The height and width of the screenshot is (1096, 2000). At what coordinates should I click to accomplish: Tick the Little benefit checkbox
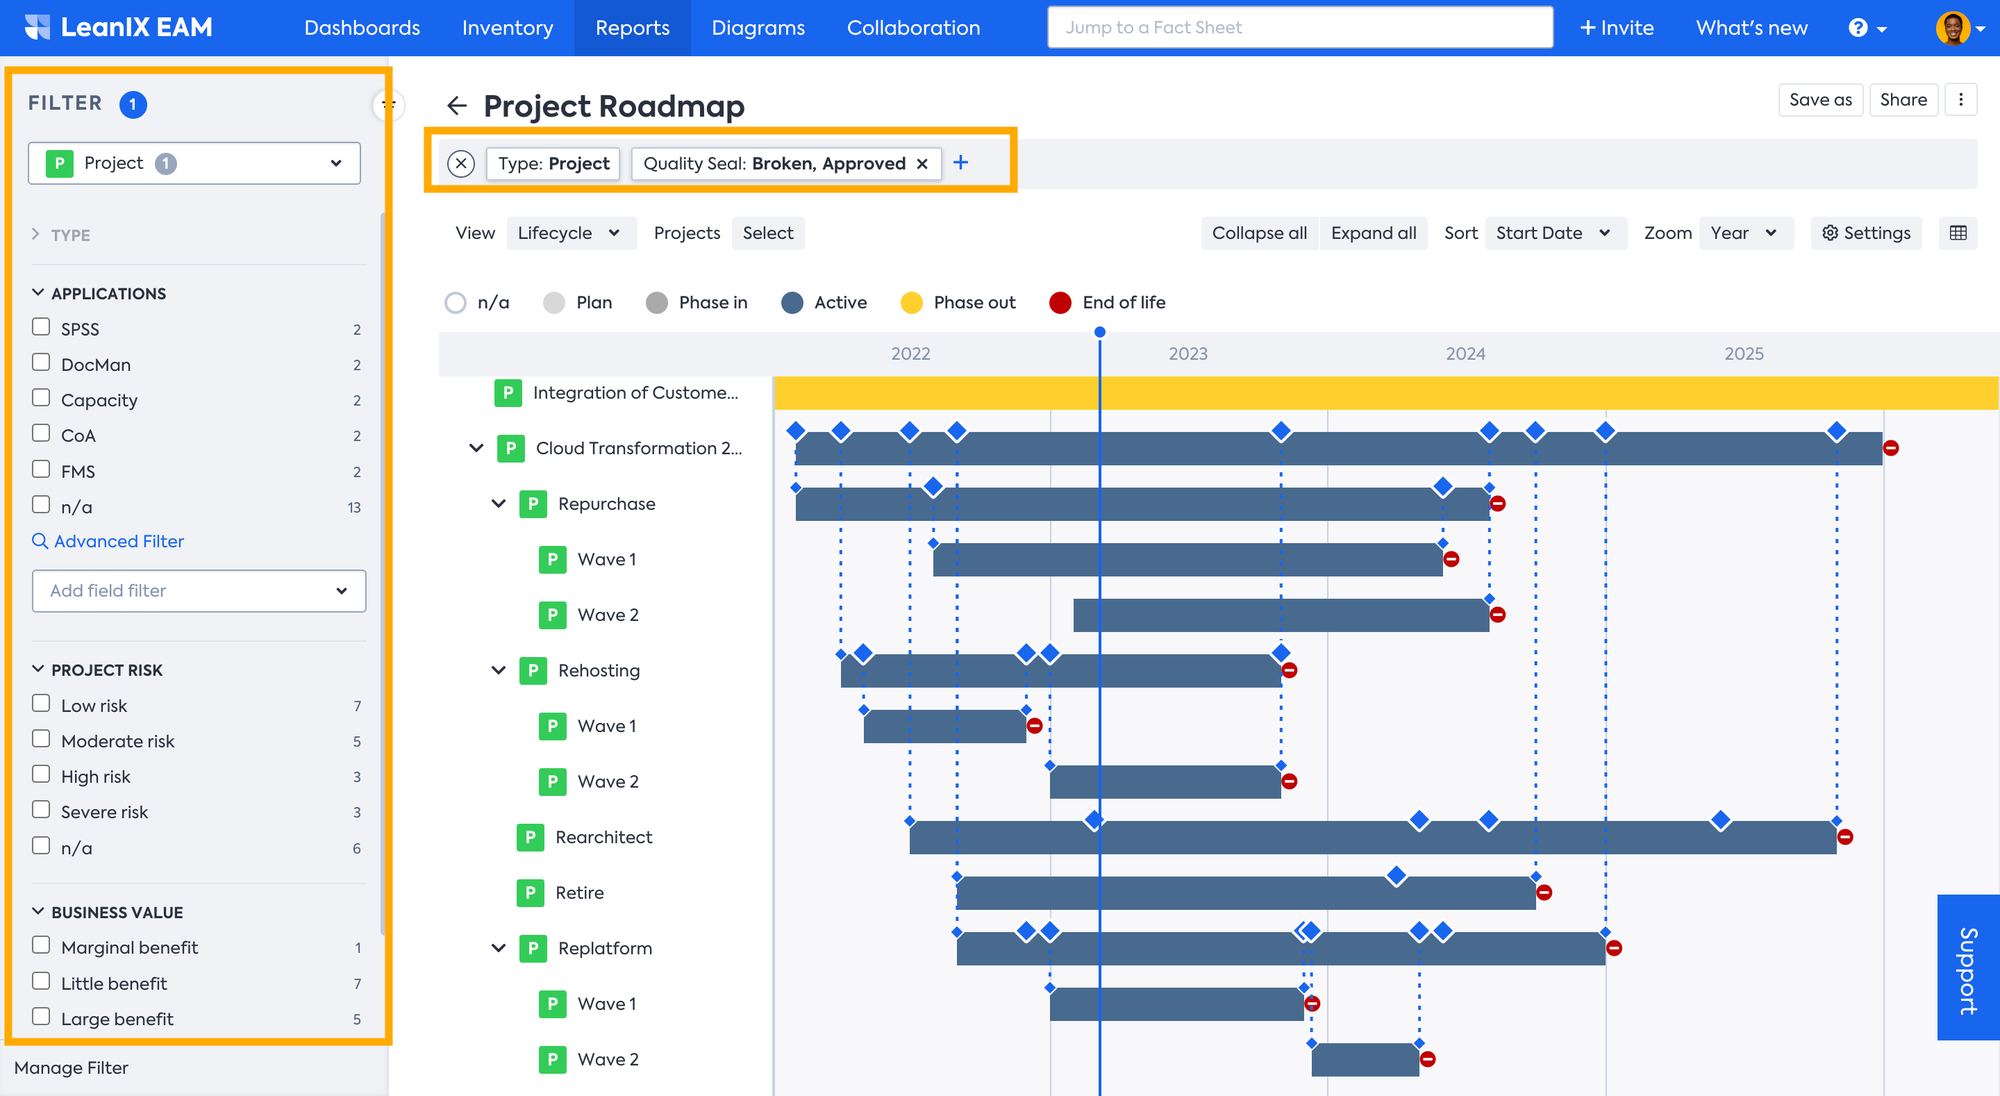click(41, 981)
